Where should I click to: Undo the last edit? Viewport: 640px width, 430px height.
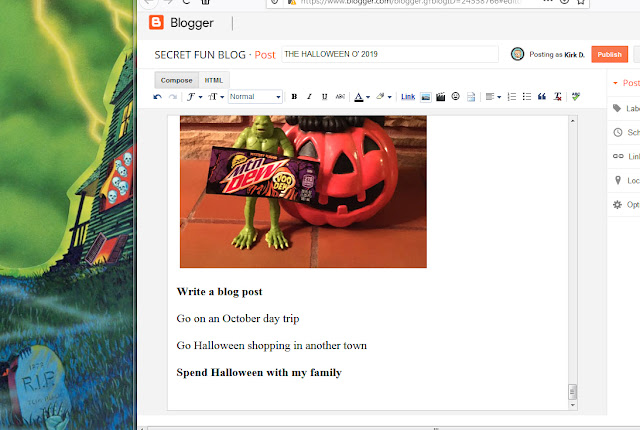(x=158, y=97)
